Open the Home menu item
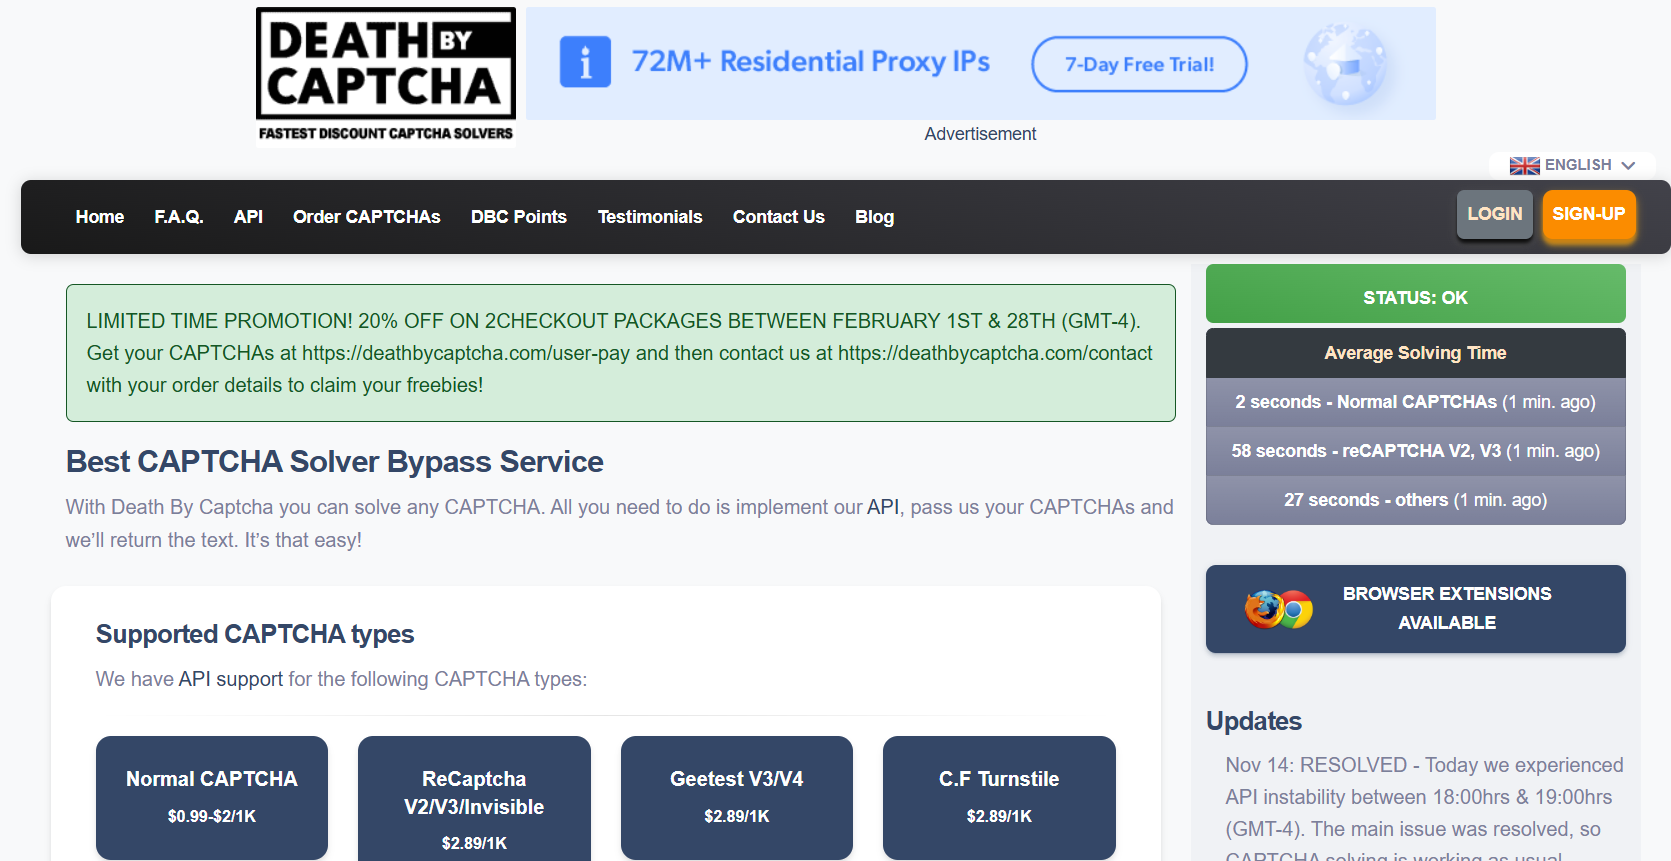 click(x=100, y=217)
